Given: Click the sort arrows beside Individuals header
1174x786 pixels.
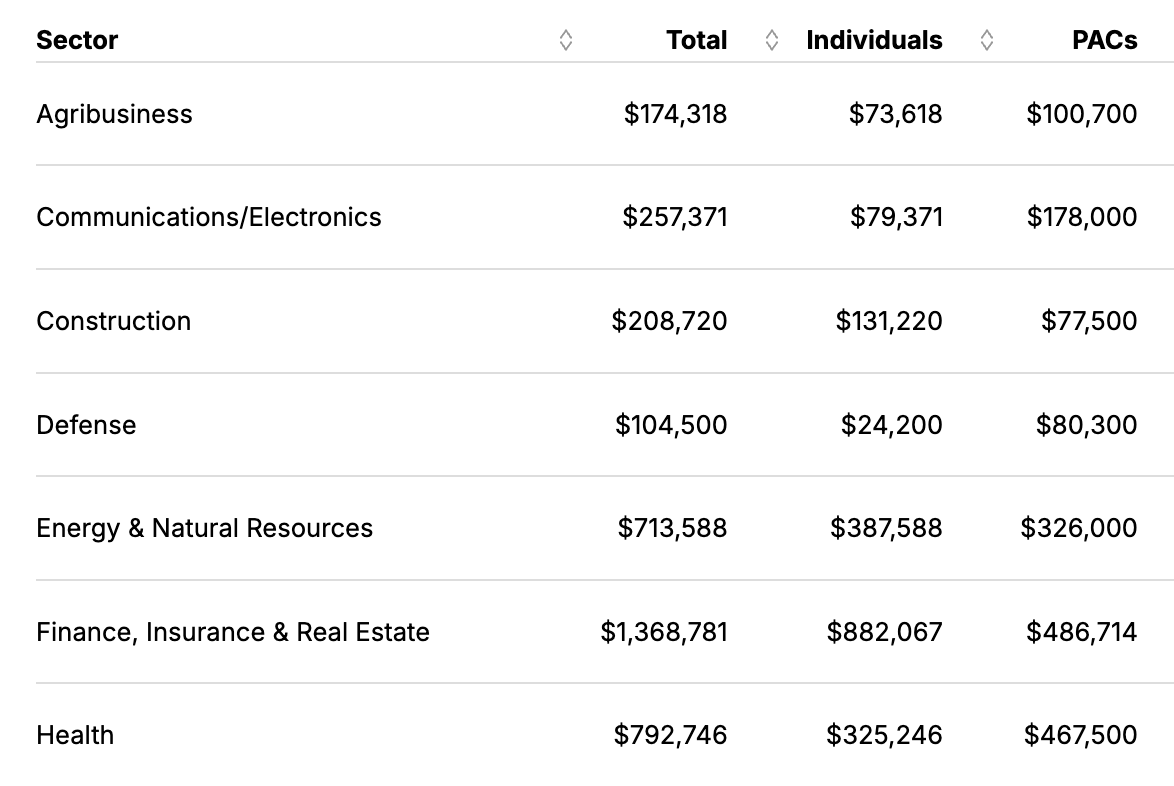Looking at the screenshot, I should (987, 40).
